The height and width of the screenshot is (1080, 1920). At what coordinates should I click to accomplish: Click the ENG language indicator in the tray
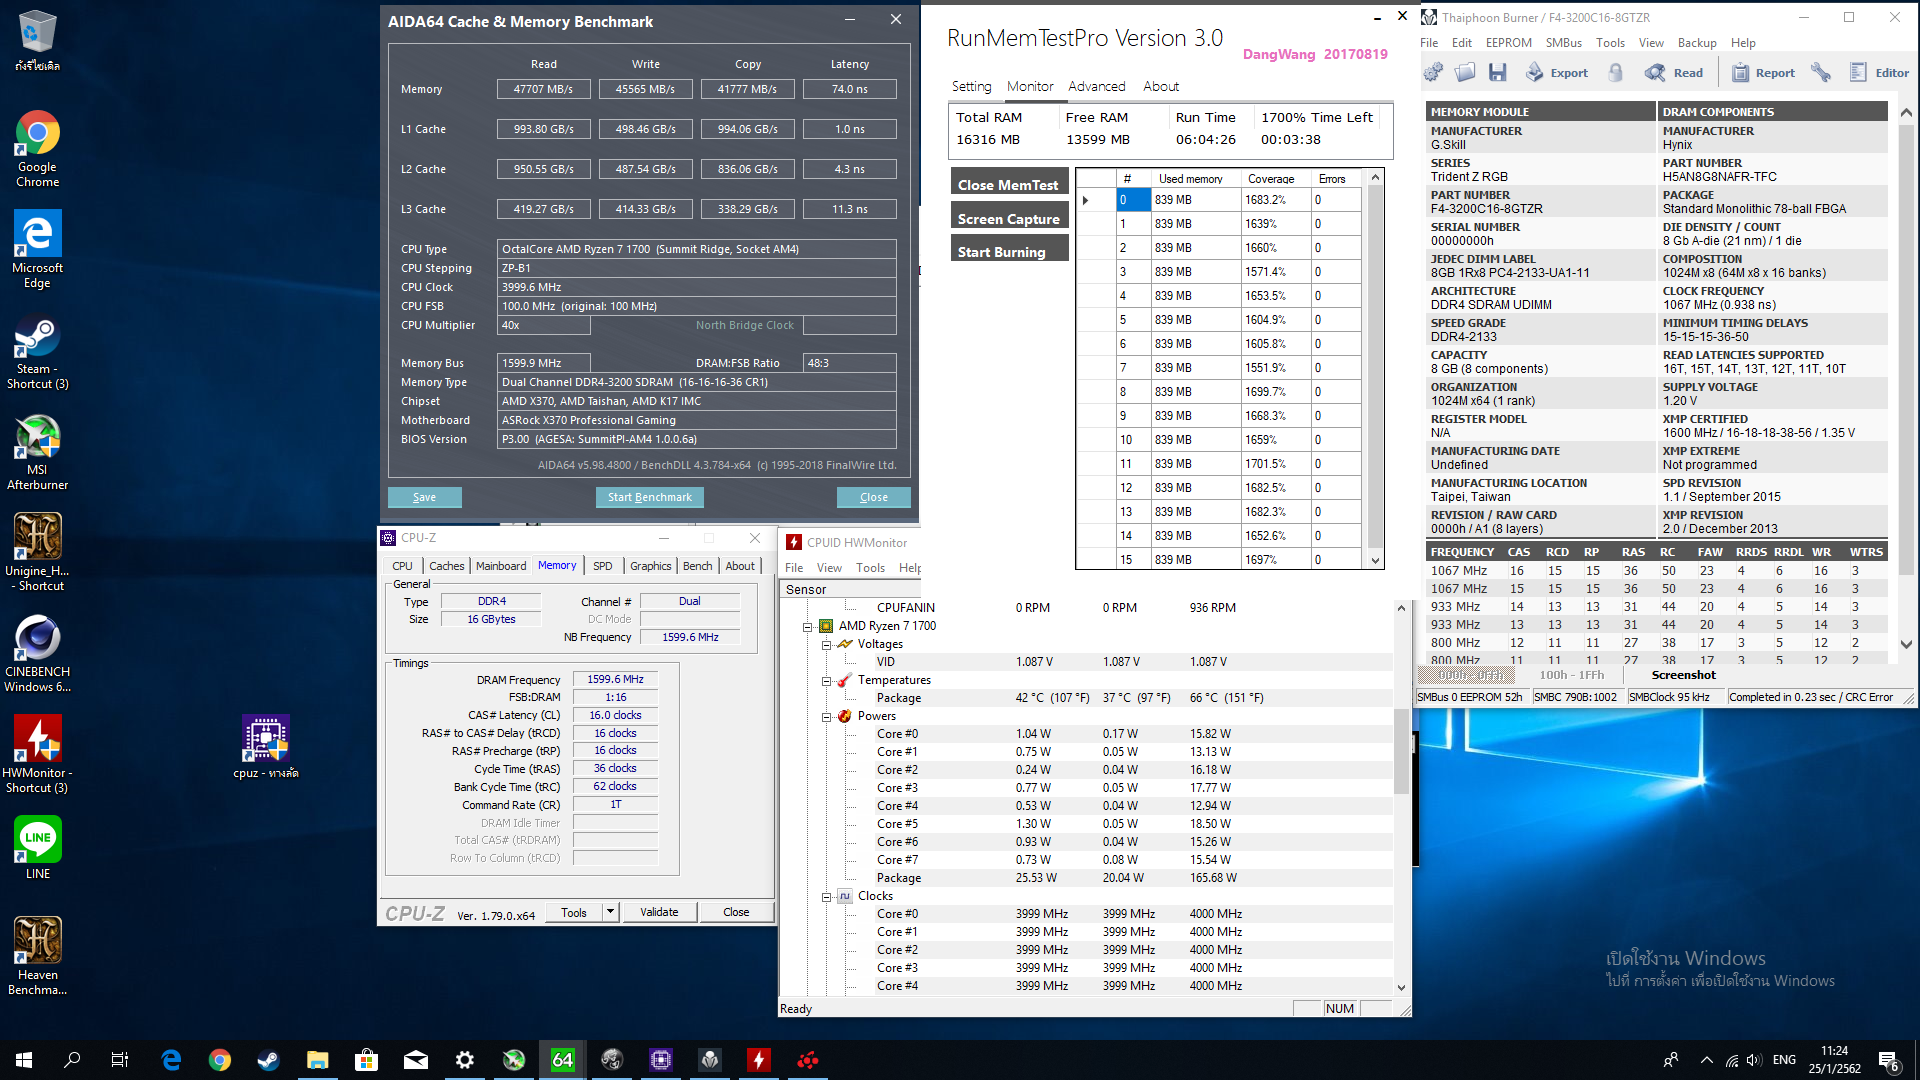coord(1784,1060)
